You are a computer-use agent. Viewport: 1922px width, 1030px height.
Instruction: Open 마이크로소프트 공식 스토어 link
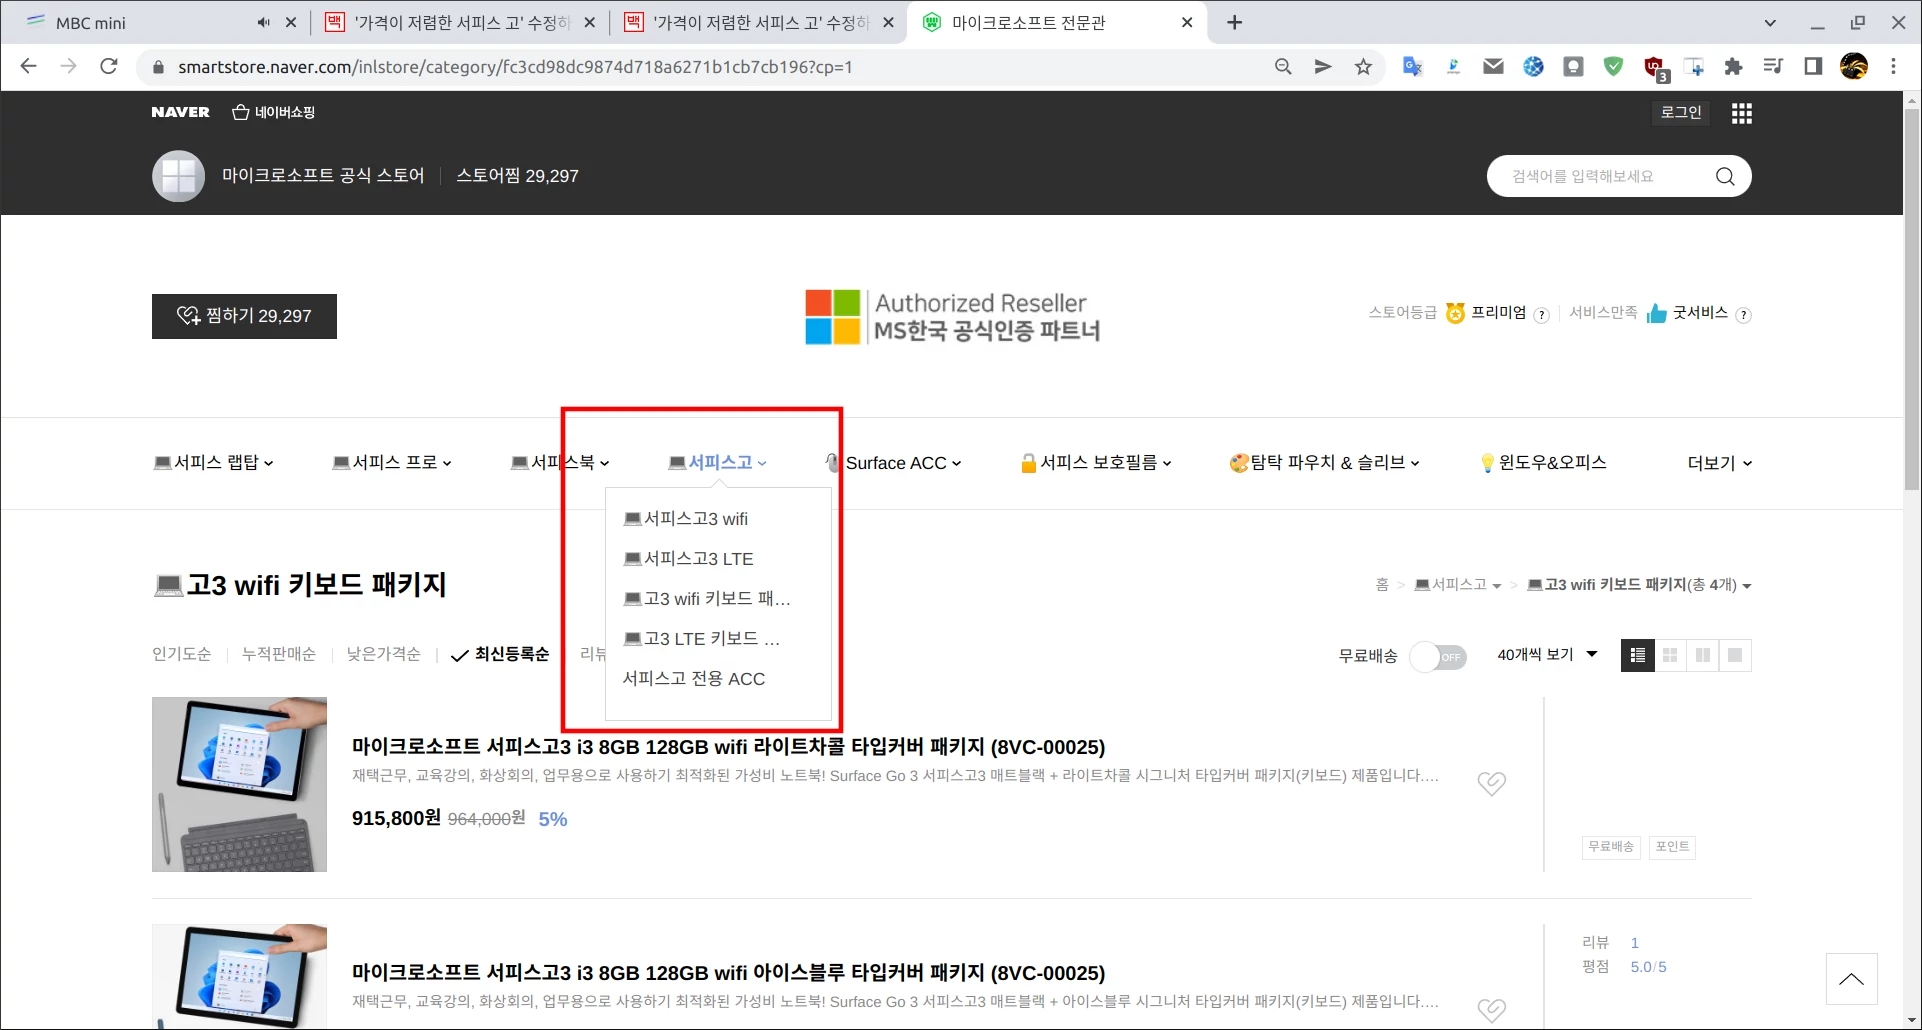point(323,175)
